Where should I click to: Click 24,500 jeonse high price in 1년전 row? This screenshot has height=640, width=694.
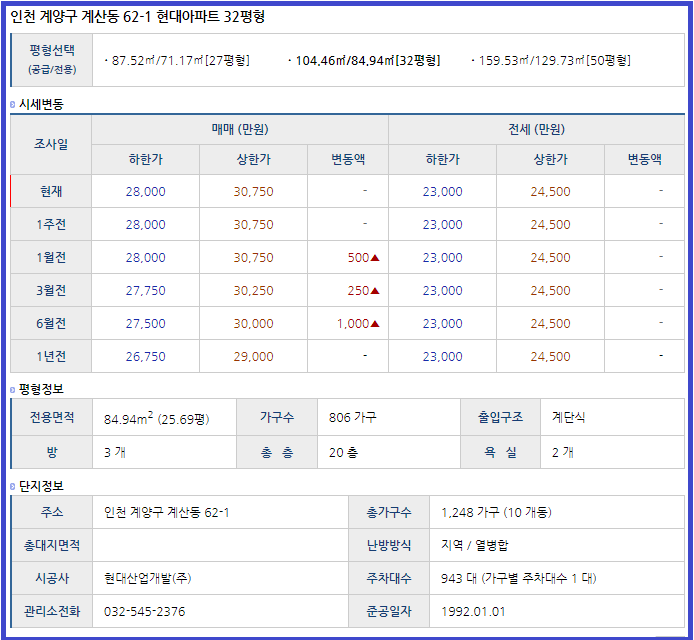[x=551, y=357]
